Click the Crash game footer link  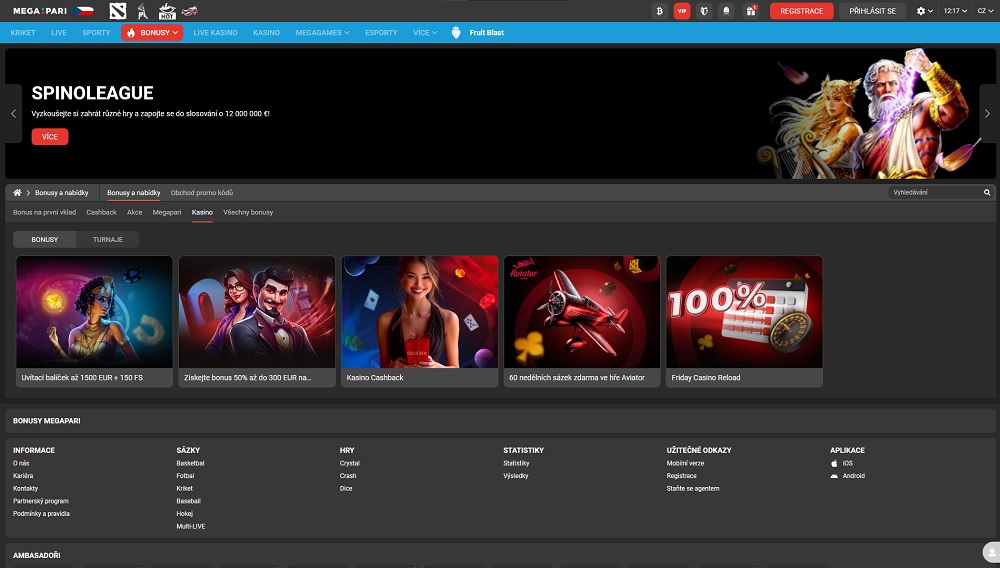coord(348,476)
